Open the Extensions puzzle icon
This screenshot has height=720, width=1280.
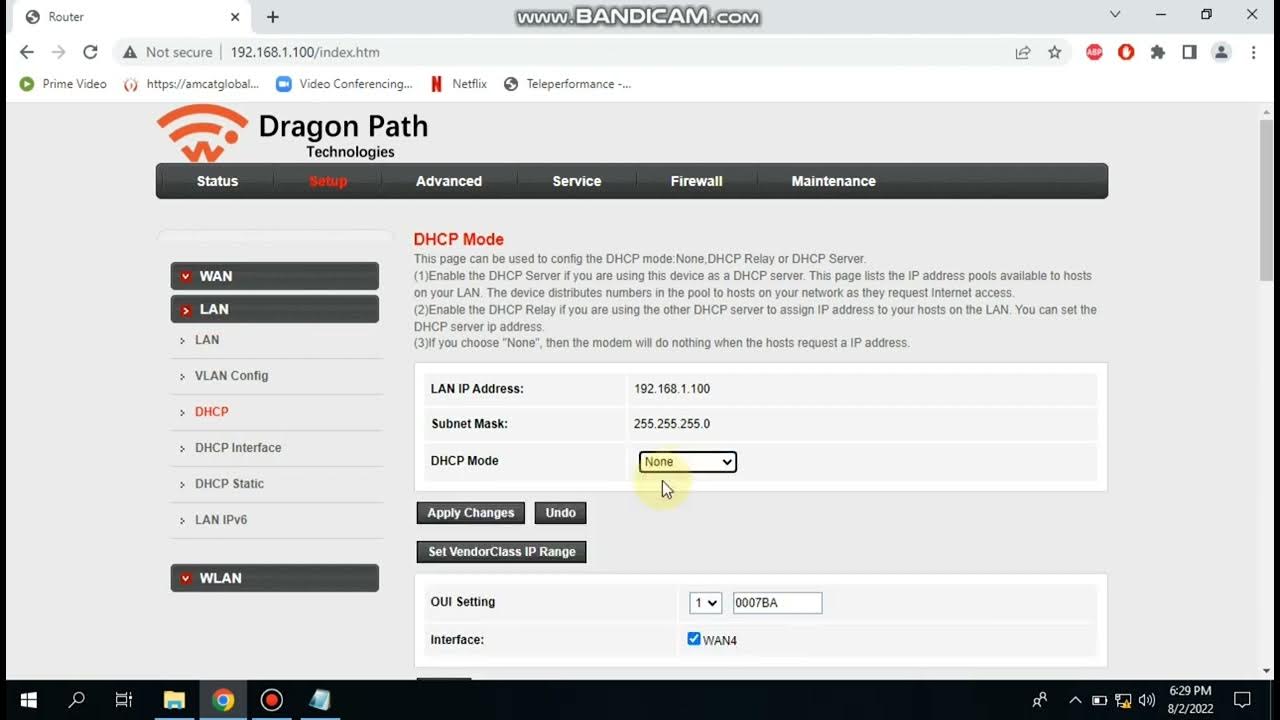pyautogui.click(x=1158, y=52)
